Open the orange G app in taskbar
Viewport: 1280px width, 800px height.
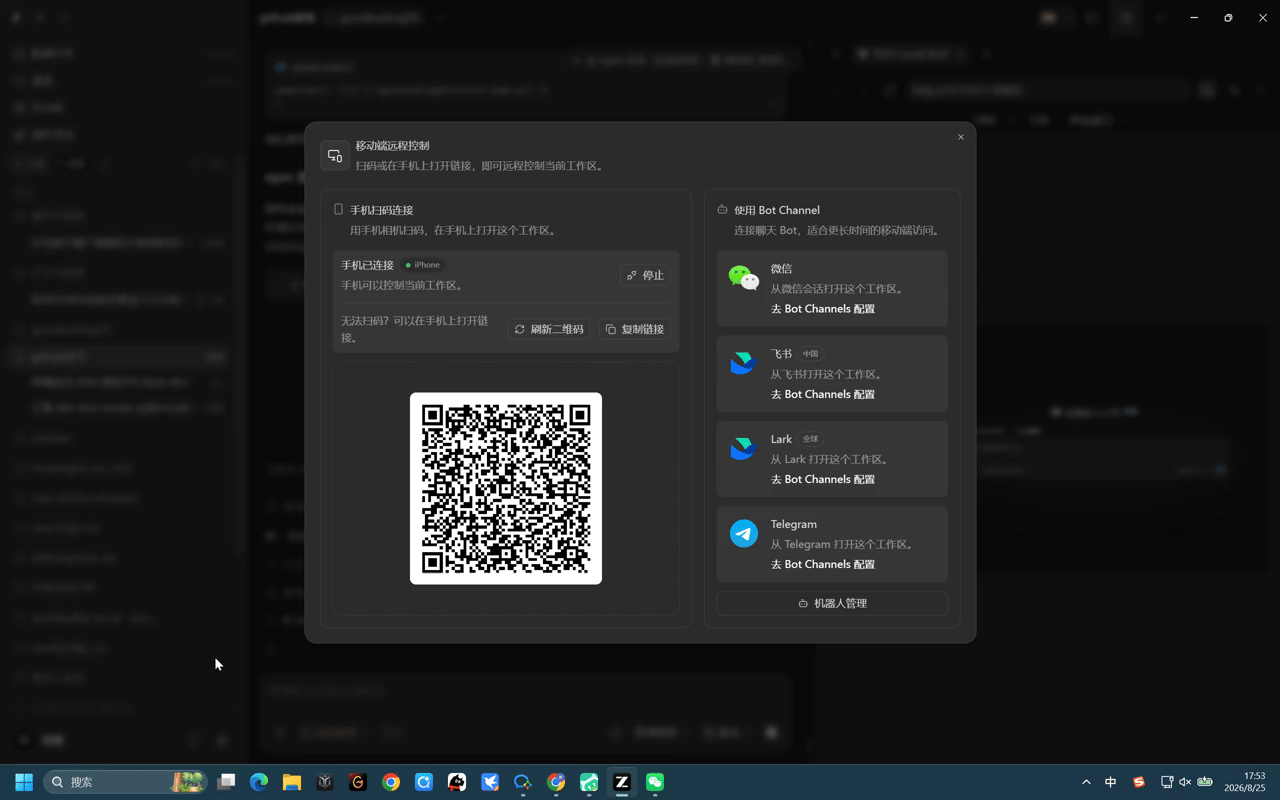pyautogui.click(x=358, y=782)
